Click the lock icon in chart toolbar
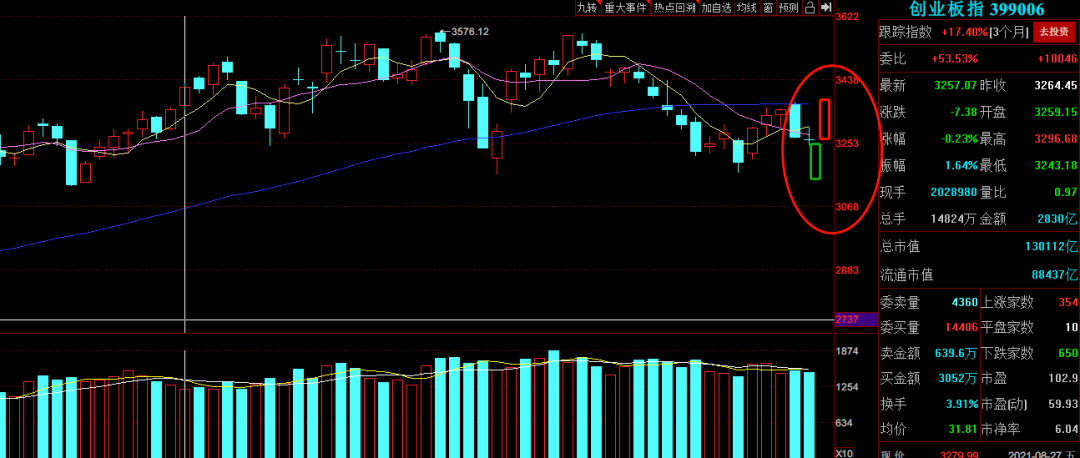Viewport: 1080px width, 458px height. click(810, 8)
